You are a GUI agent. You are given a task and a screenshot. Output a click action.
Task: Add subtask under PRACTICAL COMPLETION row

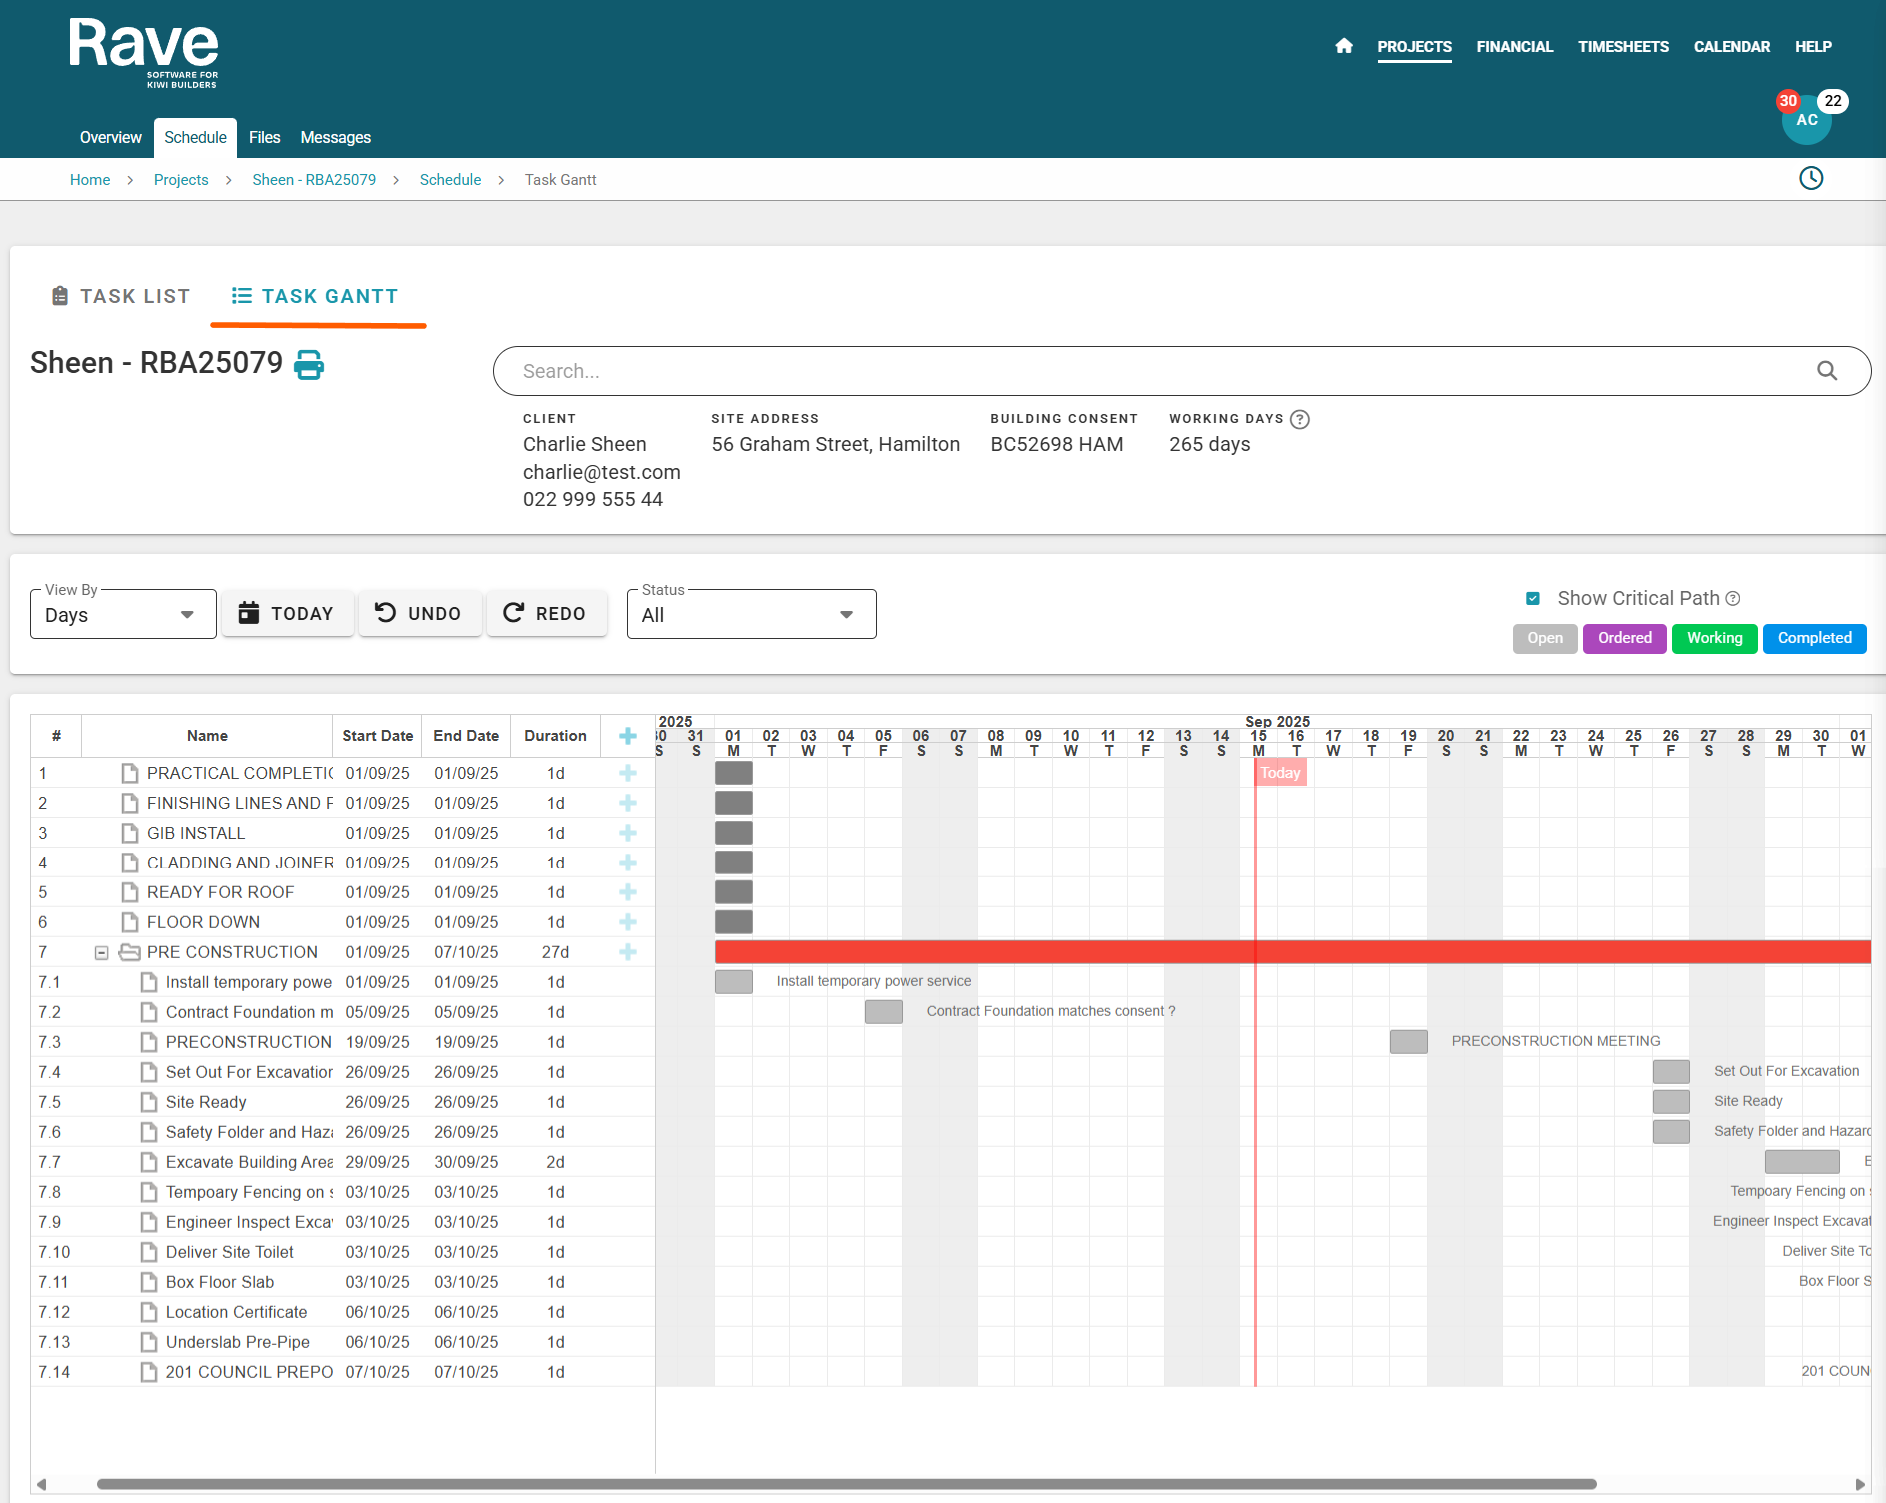(x=628, y=773)
